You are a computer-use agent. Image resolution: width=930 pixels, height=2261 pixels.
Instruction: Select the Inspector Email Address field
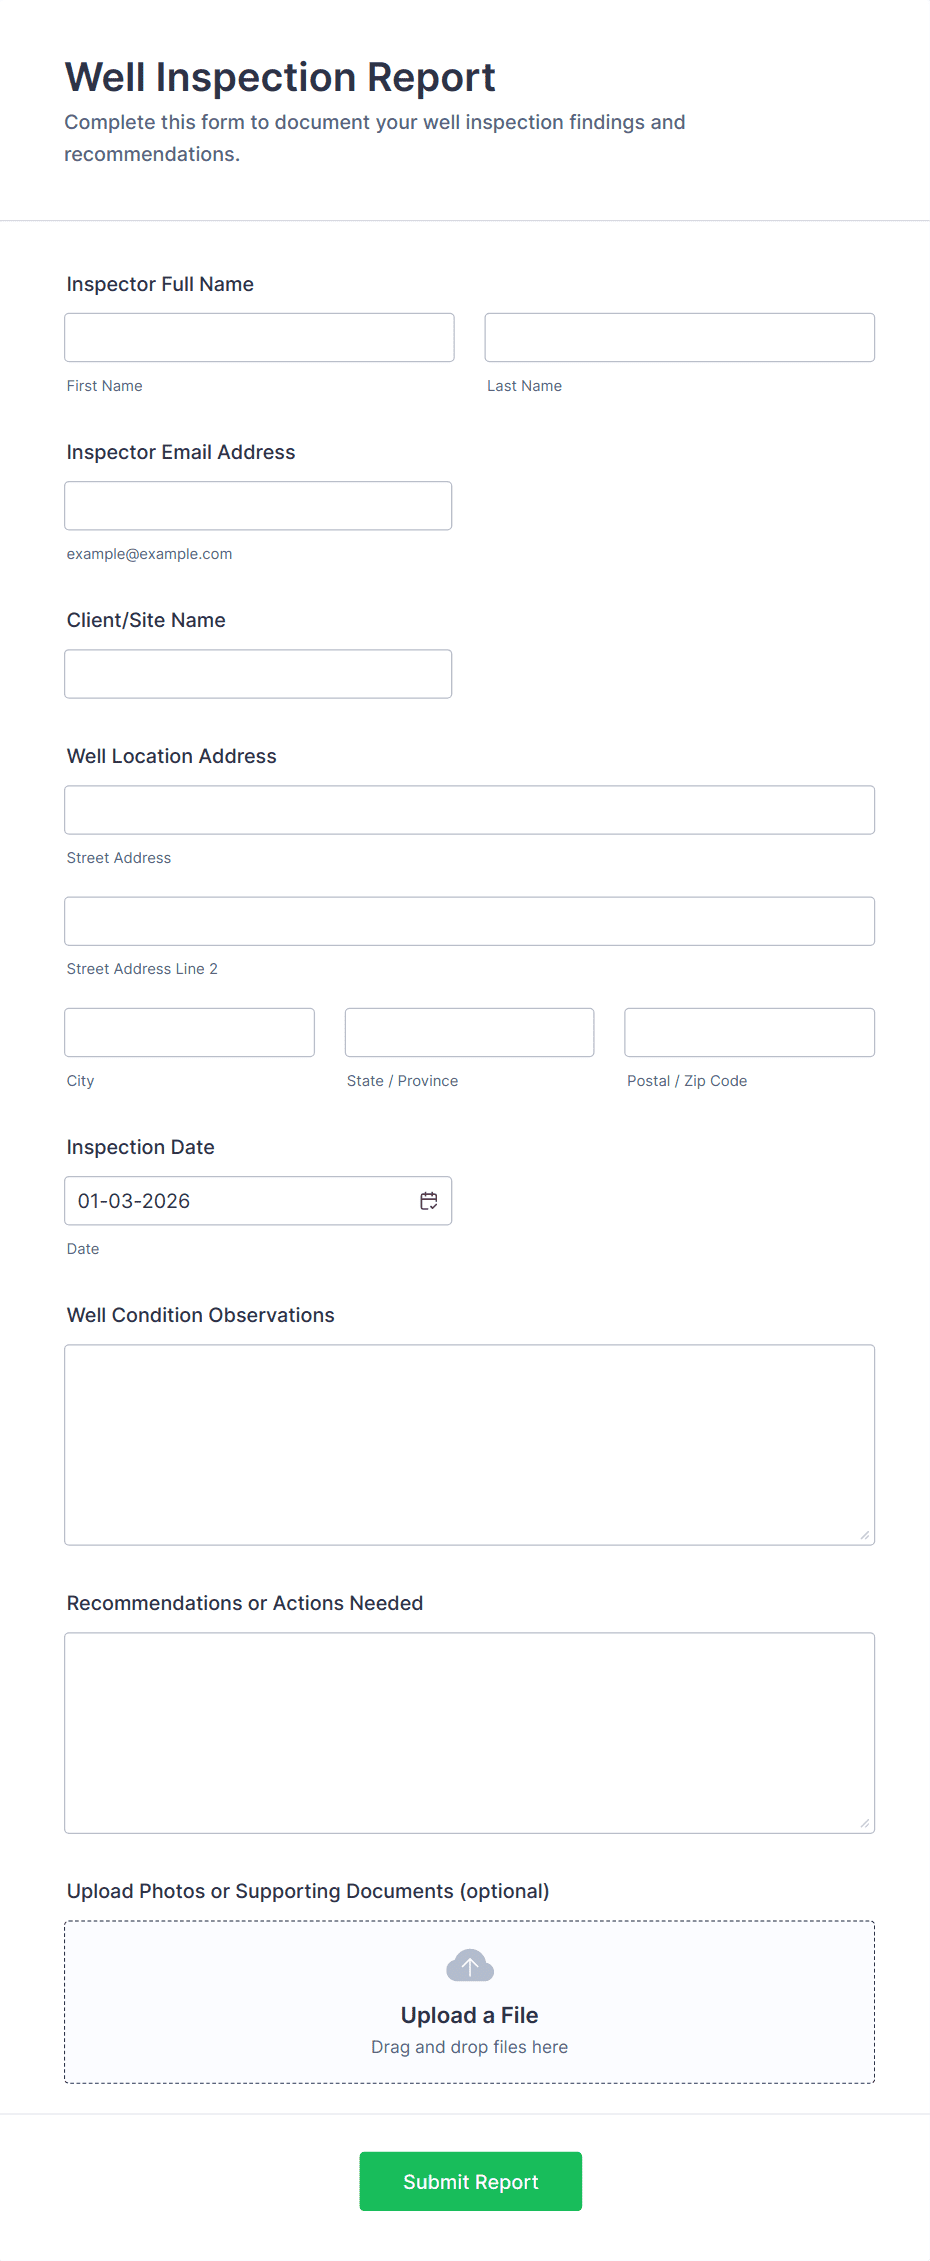258,505
